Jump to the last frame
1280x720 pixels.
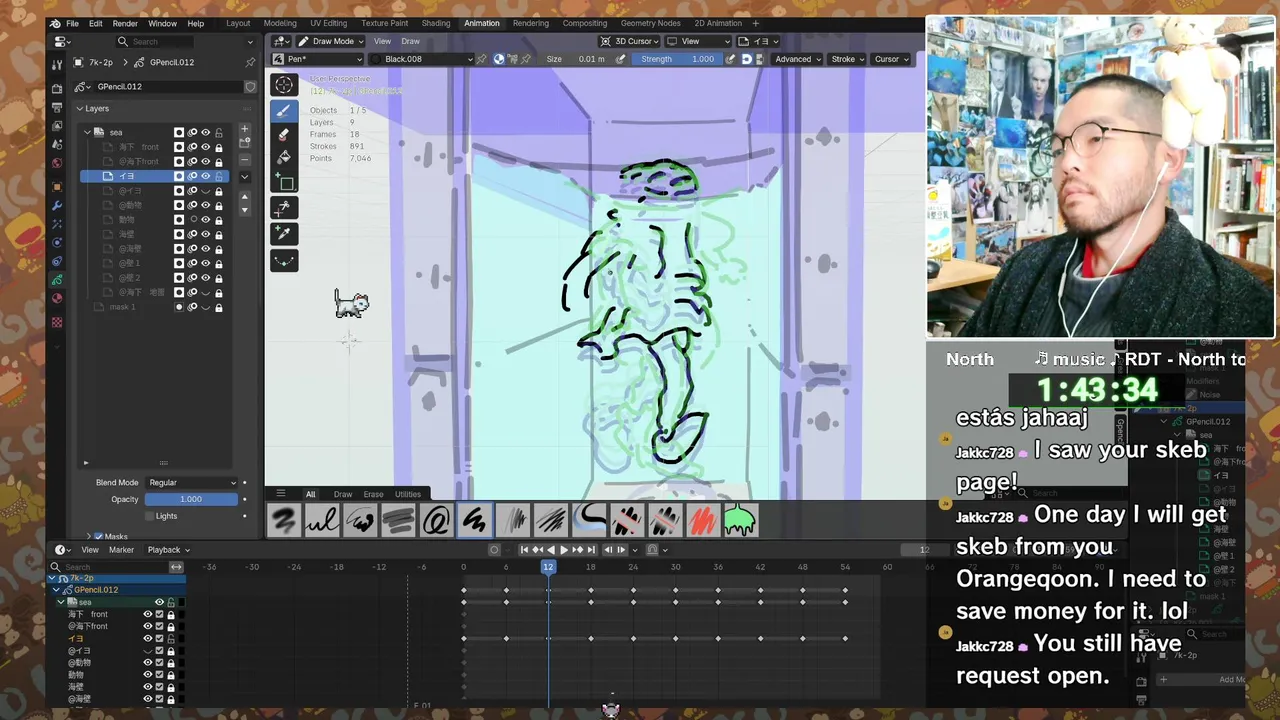[591, 549]
